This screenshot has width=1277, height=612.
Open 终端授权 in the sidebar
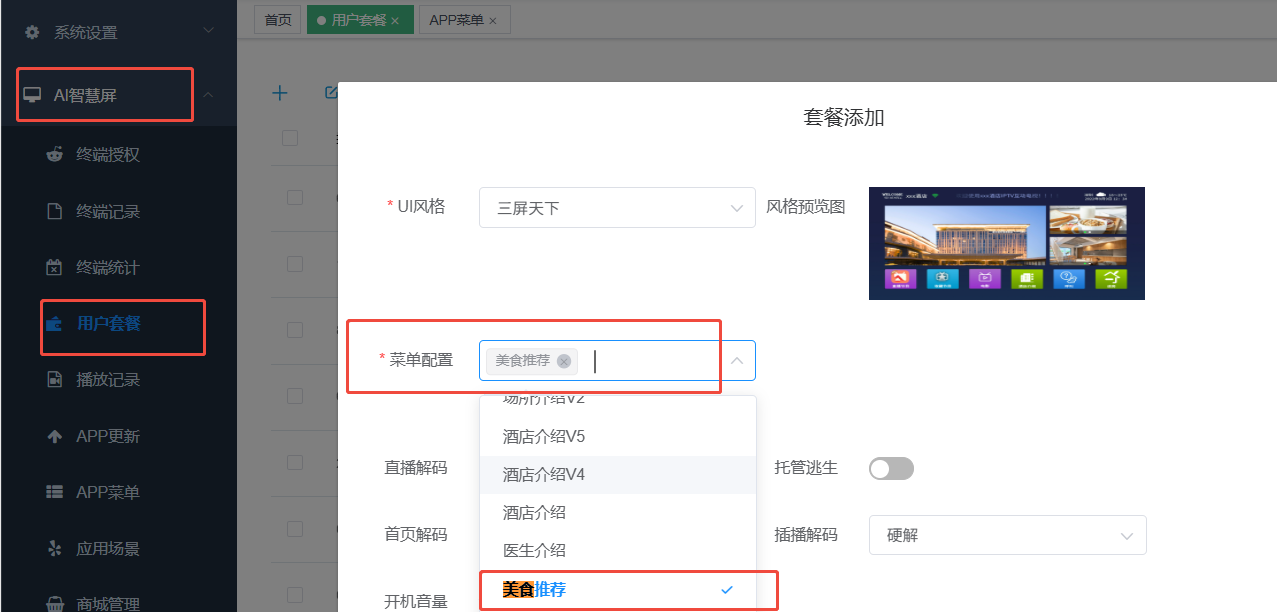pos(107,154)
